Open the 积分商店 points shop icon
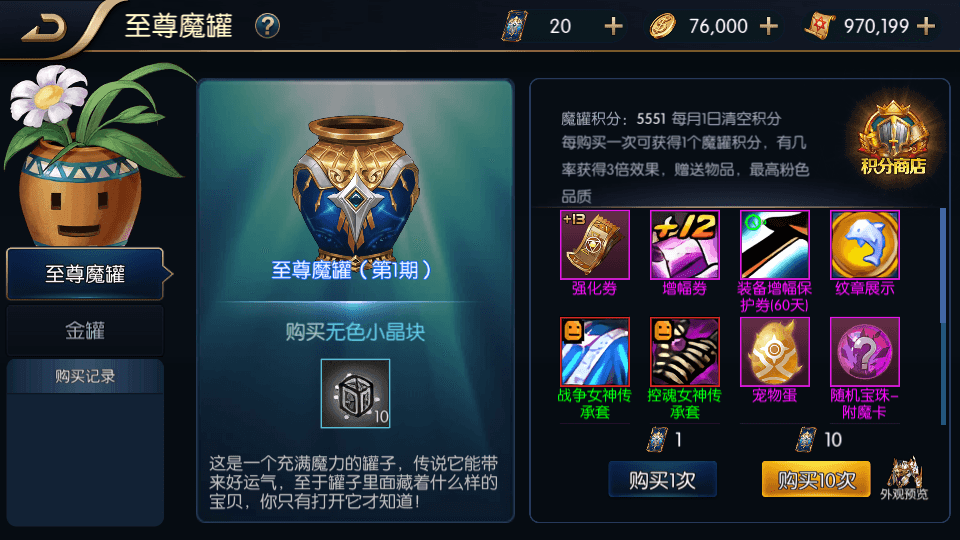 (x=893, y=139)
